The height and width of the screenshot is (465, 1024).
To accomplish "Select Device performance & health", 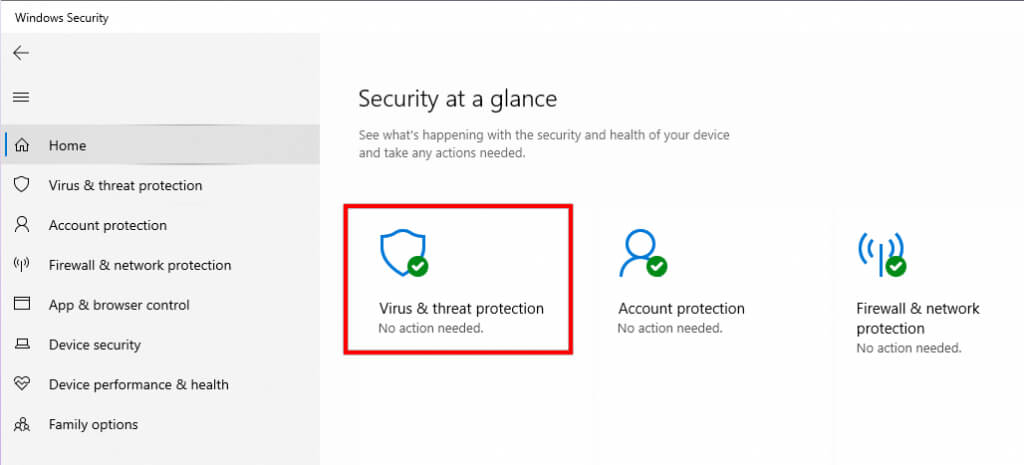I will click(x=138, y=385).
